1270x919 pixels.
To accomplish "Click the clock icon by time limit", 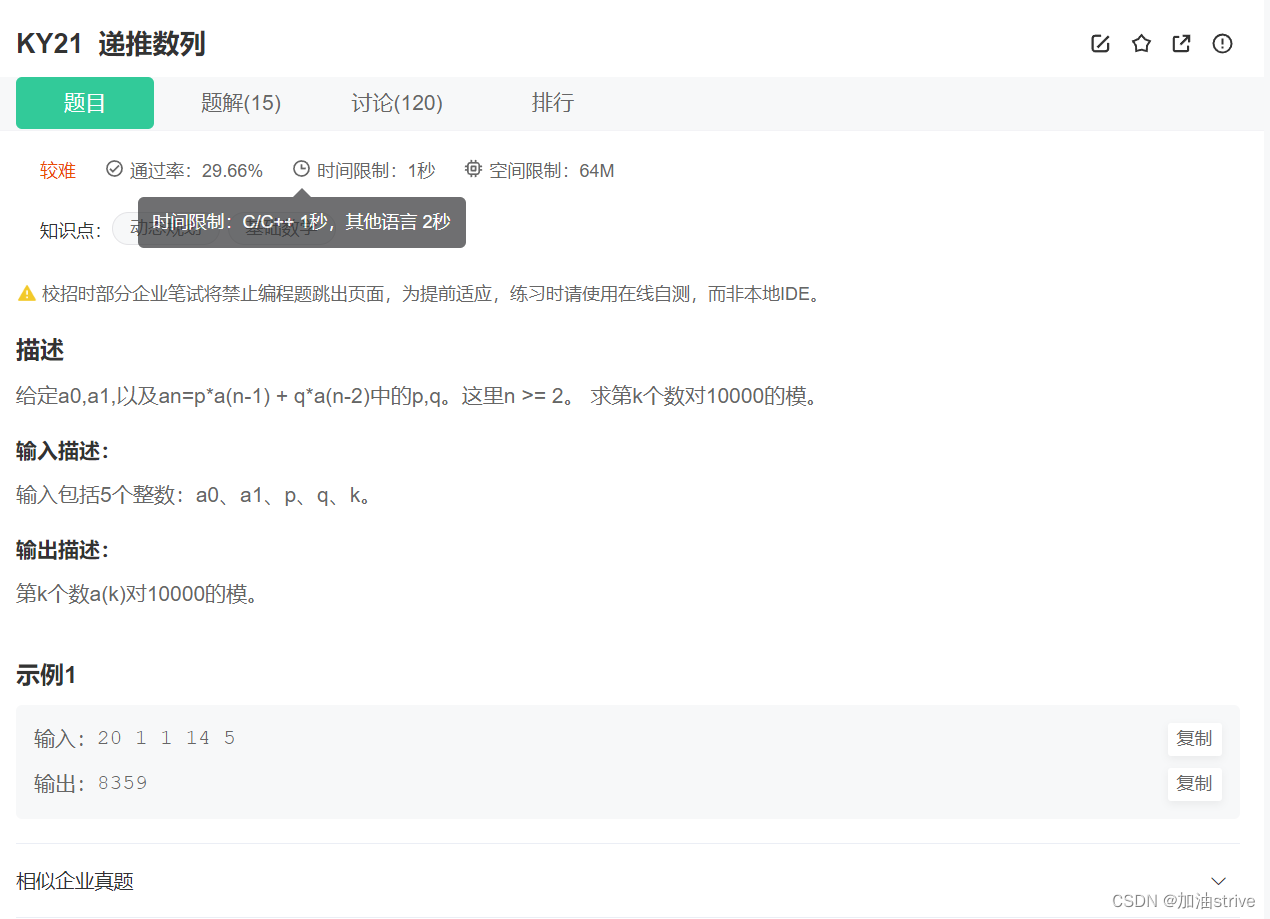I will pos(301,169).
